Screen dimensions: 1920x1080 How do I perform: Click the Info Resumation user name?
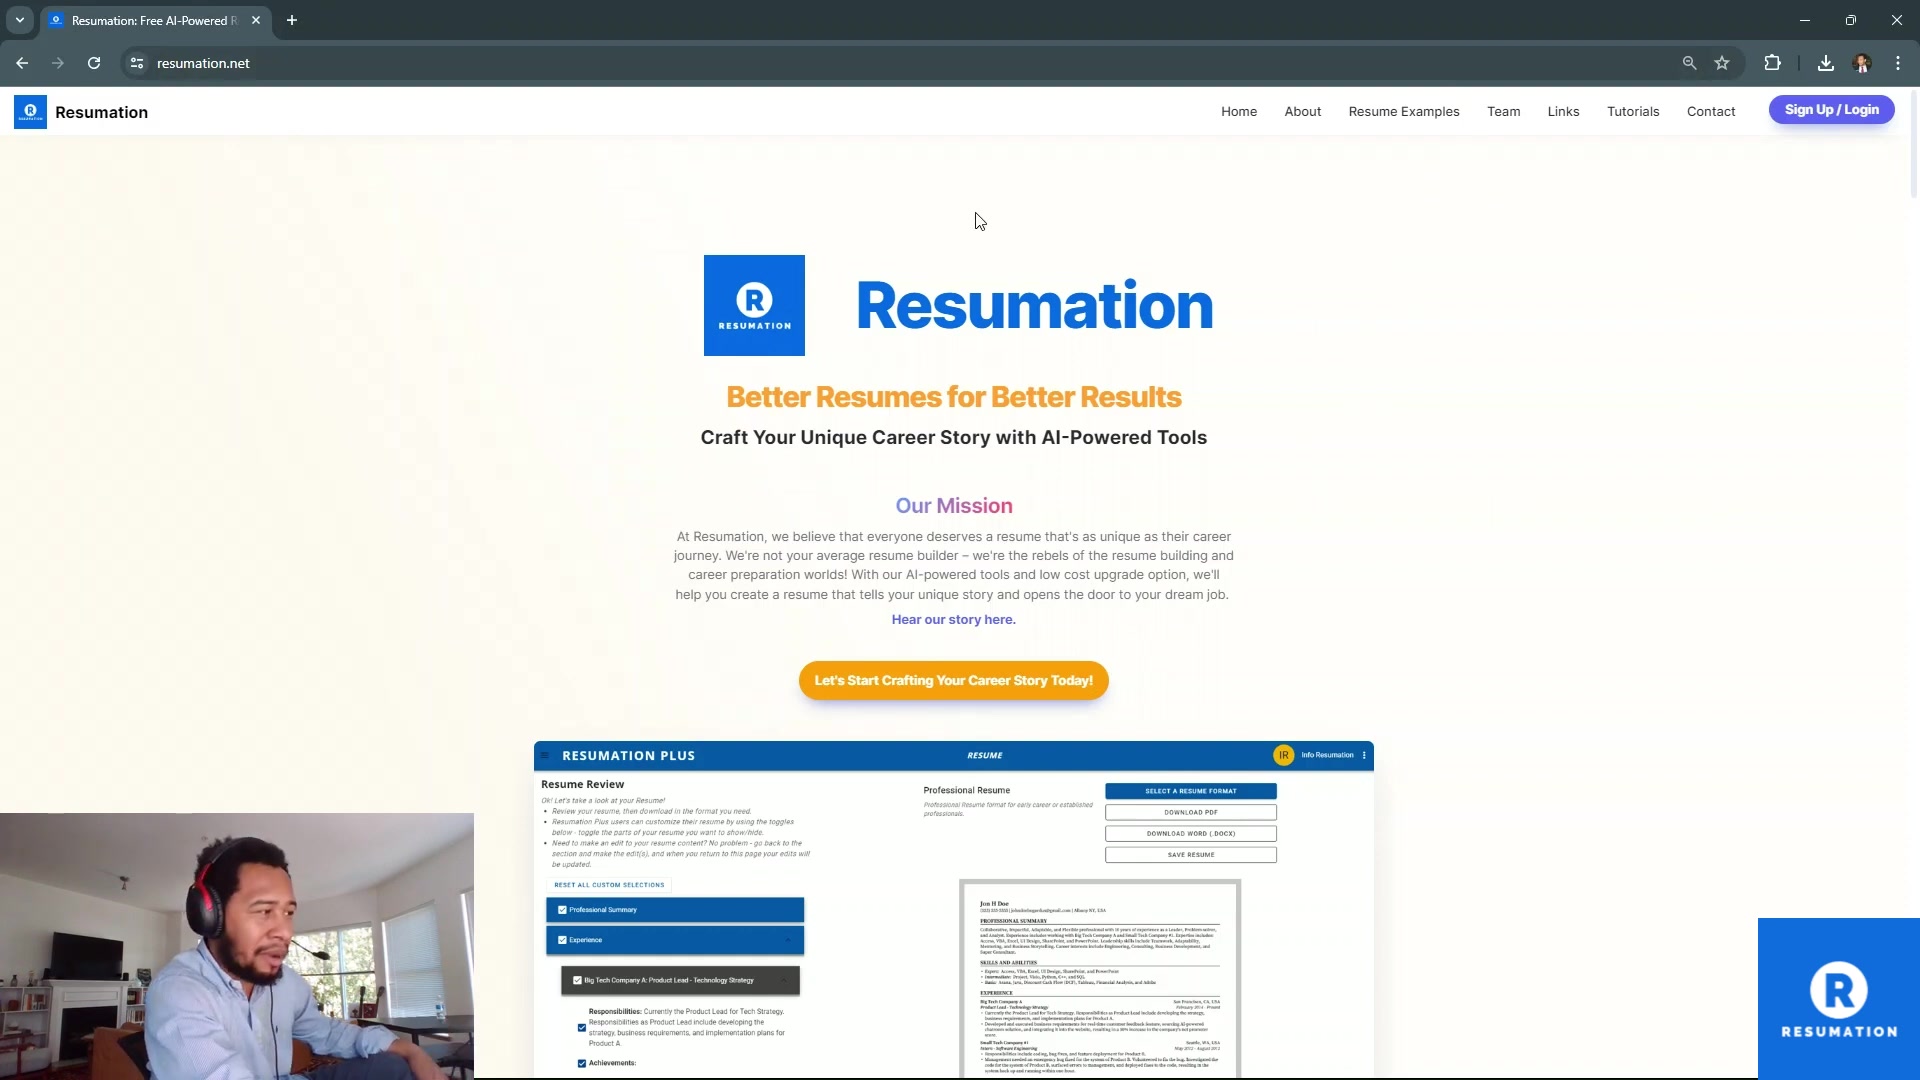[x=1327, y=755]
